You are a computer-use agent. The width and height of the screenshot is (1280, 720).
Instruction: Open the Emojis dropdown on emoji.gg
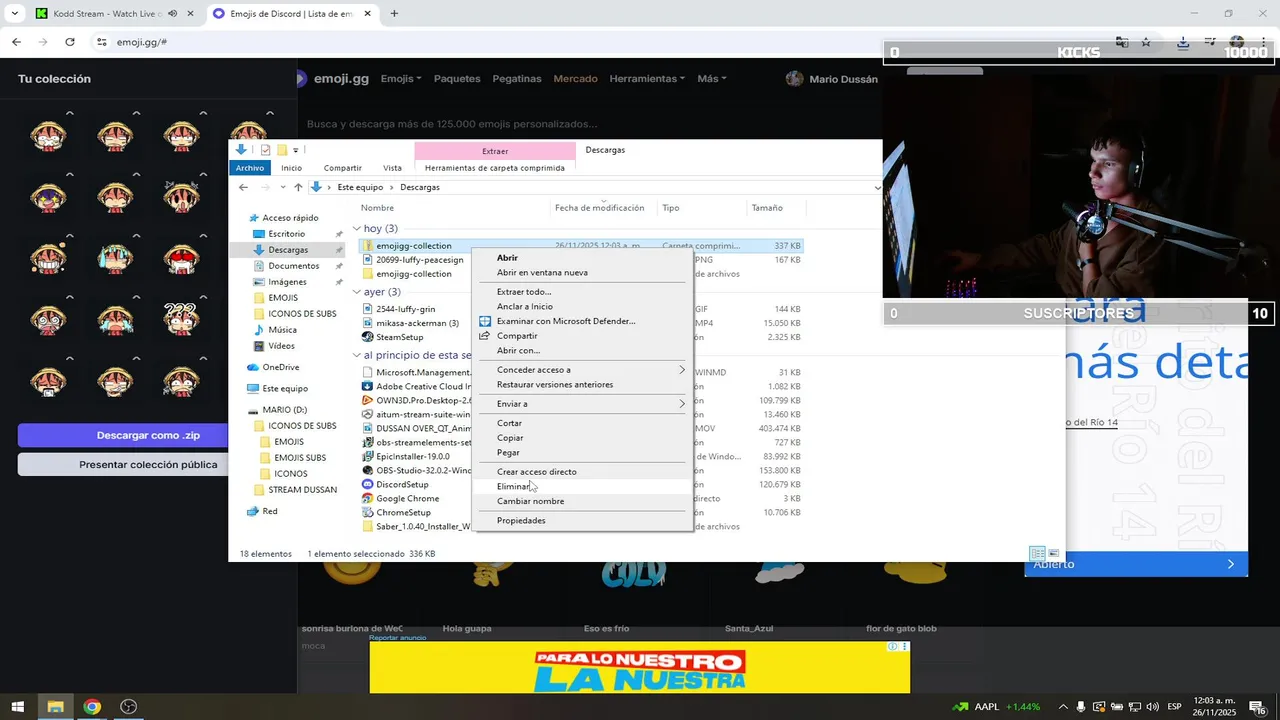pyautogui.click(x=401, y=79)
